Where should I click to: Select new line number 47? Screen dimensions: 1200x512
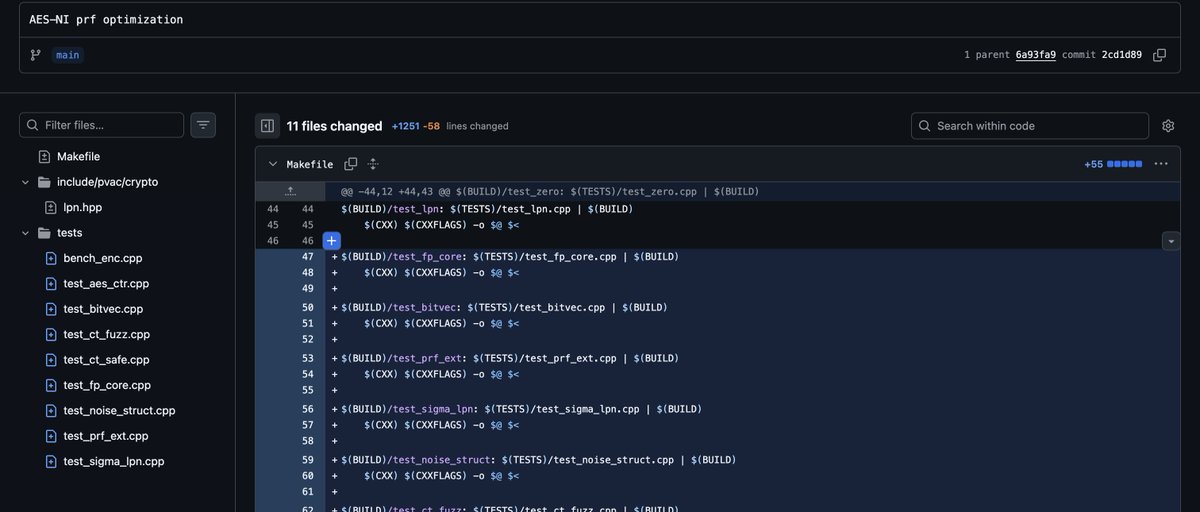click(x=308, y=257)
